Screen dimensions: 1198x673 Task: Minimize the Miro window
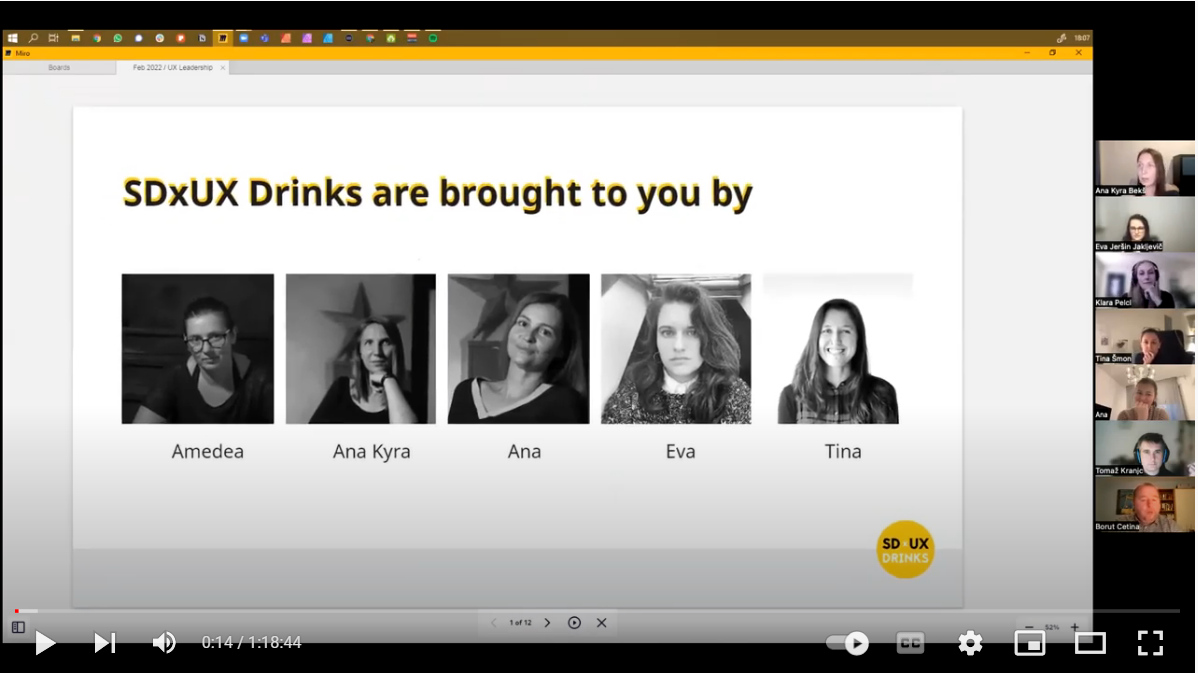tap(1027, 53)
